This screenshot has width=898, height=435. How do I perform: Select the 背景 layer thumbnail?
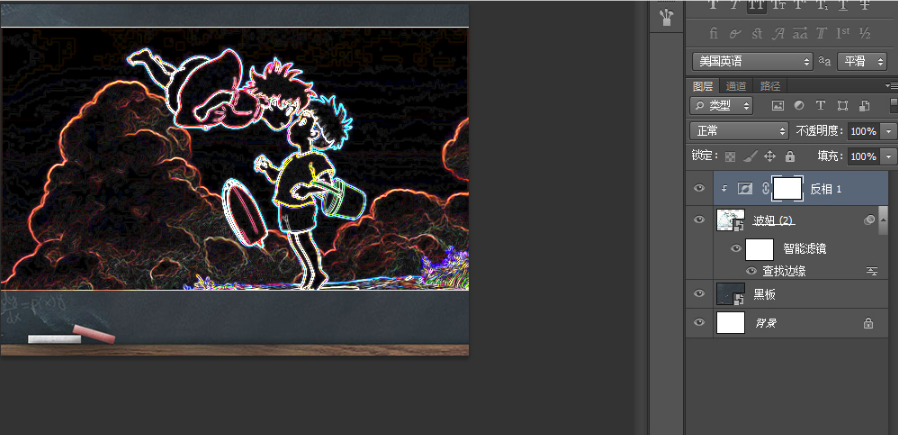(730, 323)
